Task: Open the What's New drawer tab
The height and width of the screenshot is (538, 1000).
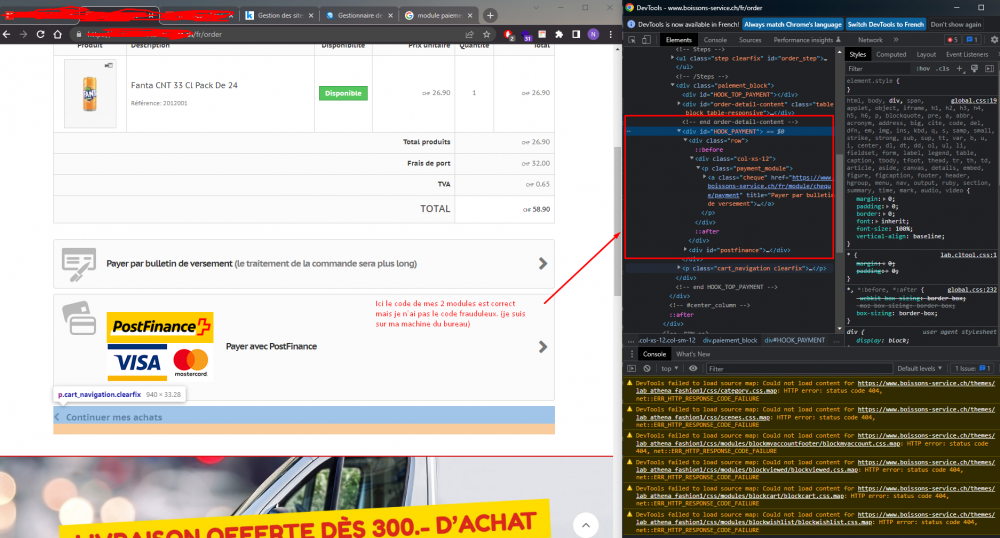Action: (x=693, y=354)
